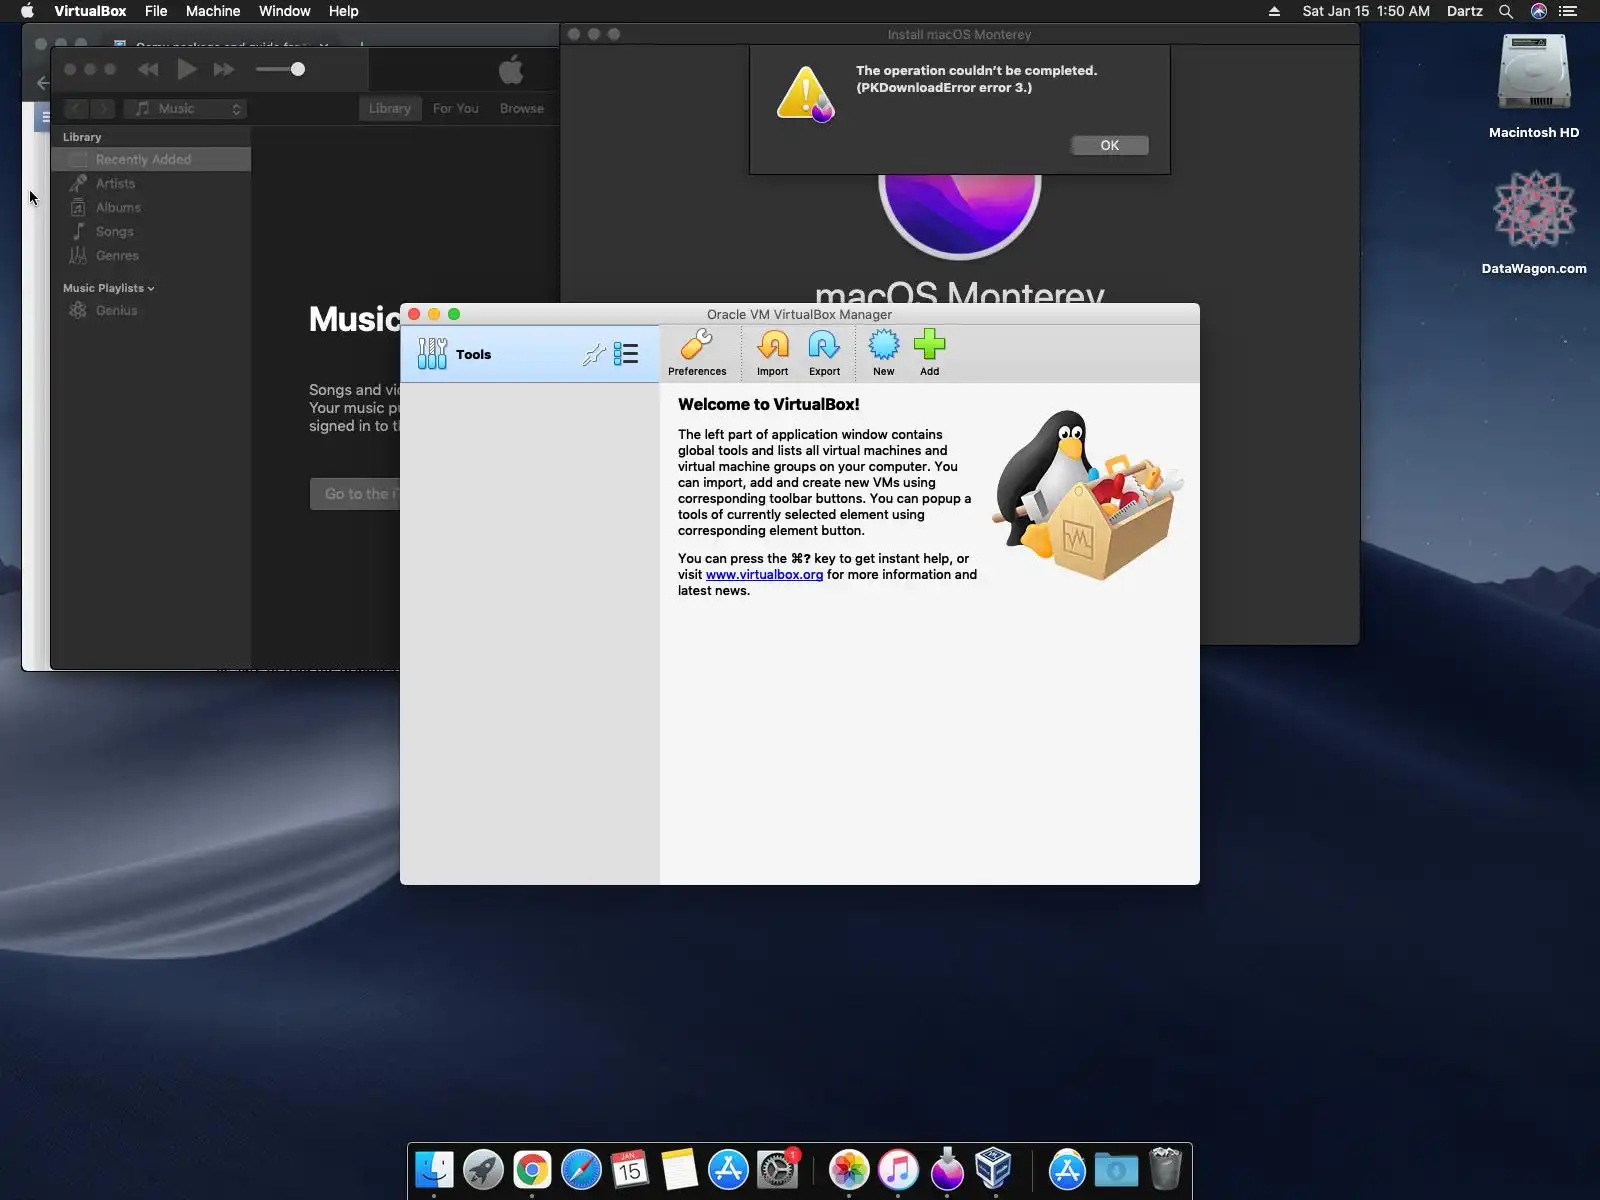Image resolution: width=1600 pixels, height=1200 pixels.
Task: Select Albums in the Music sidebar
Action: tap(151, 207)
